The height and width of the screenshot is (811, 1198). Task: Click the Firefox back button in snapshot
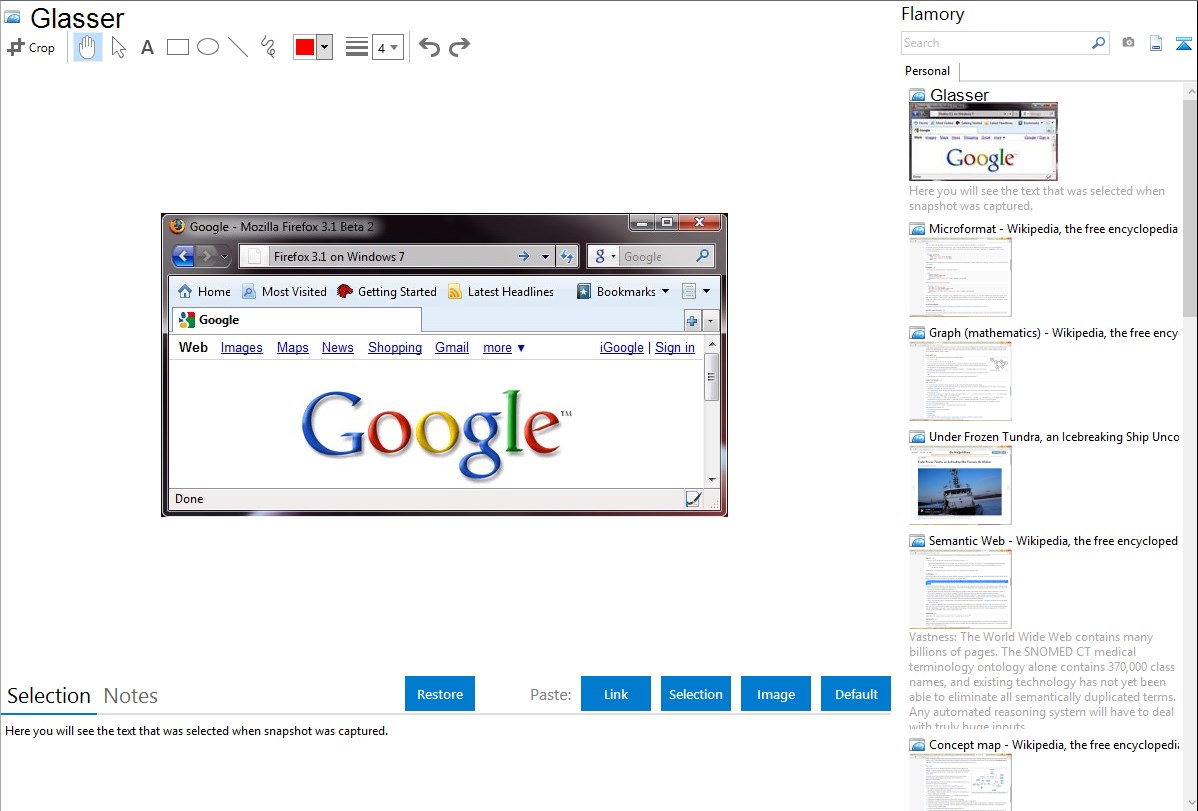183,256
